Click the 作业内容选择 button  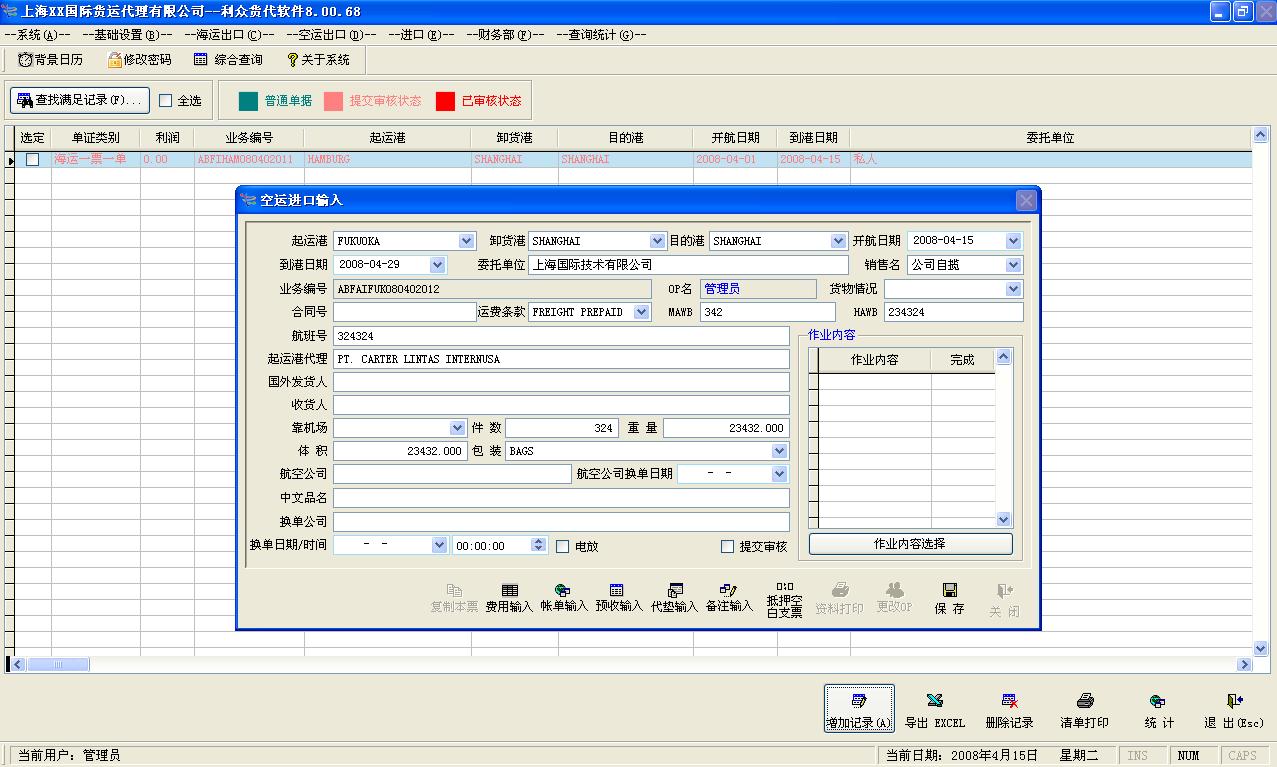pyautogui.click(x=910, y=544)
